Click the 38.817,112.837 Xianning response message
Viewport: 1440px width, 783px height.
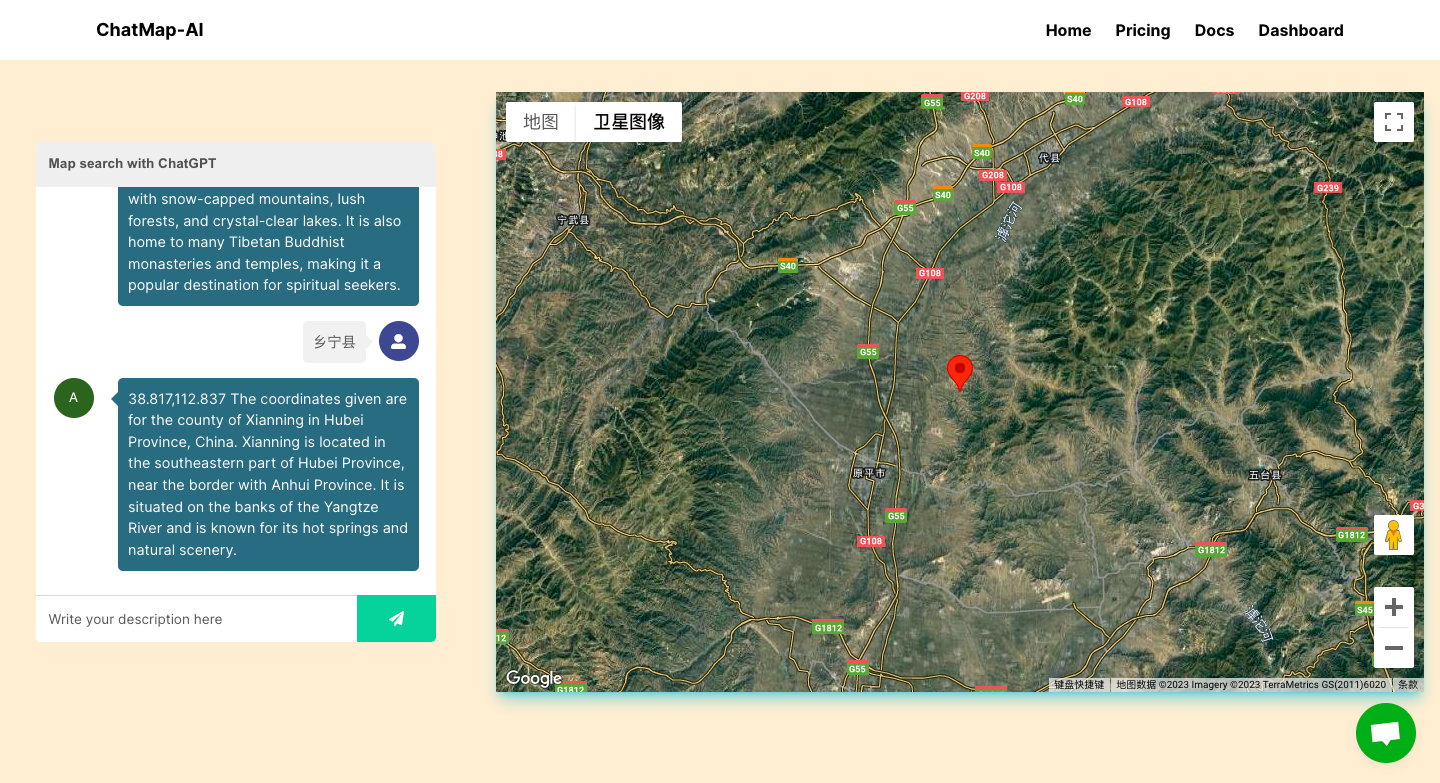pos(268,474)
